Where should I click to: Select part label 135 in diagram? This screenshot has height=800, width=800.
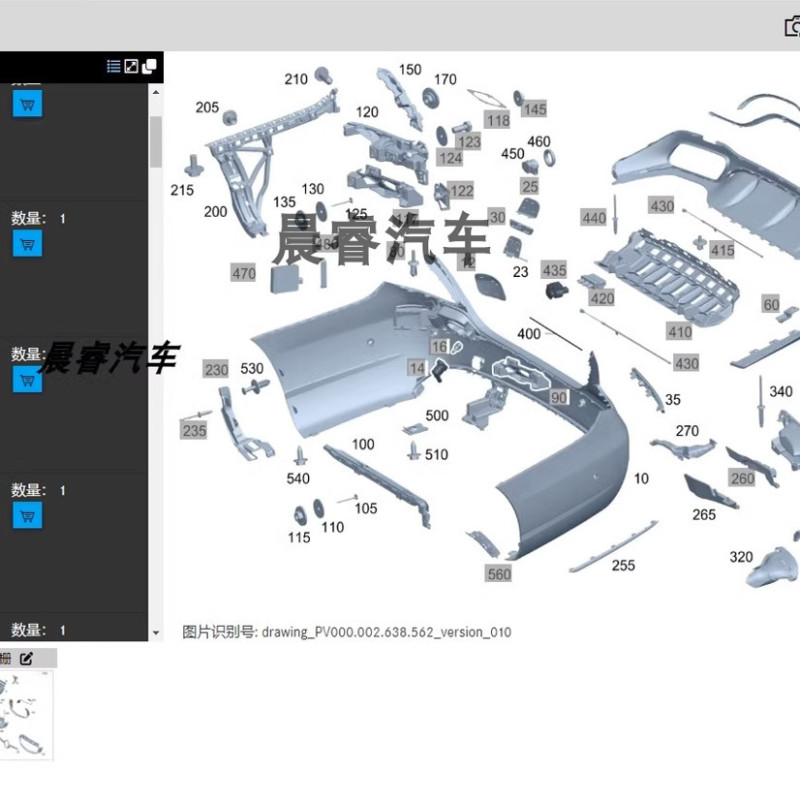[285, 202]
